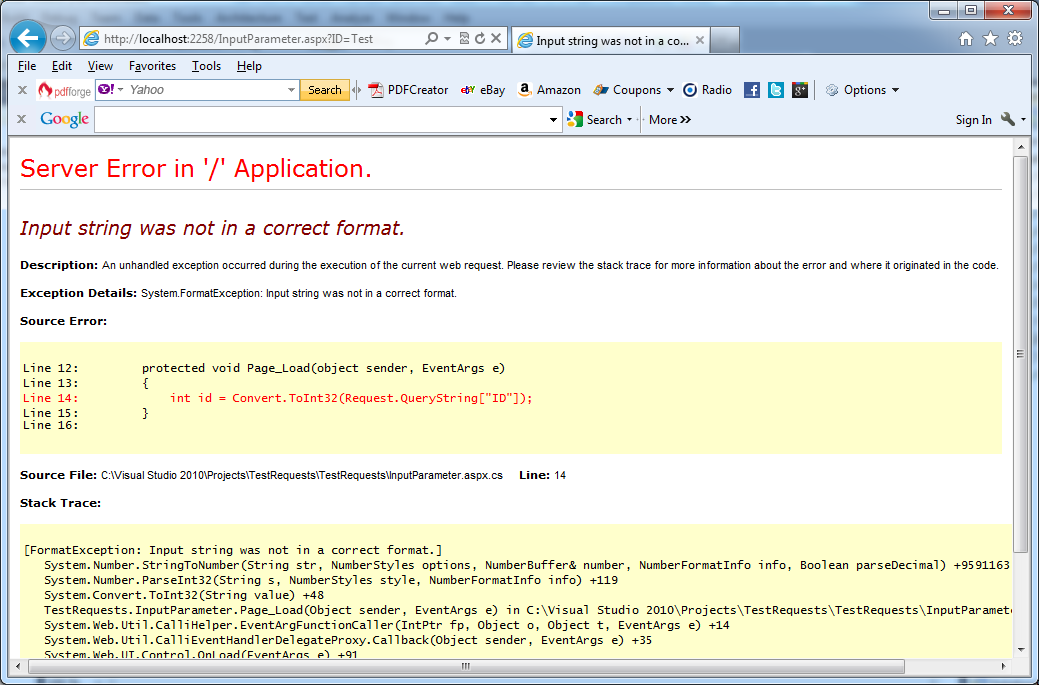The image size is (1039, 685).
Task: Click the vertical scrollbar up arrow
Action: tap(1020, 147)
